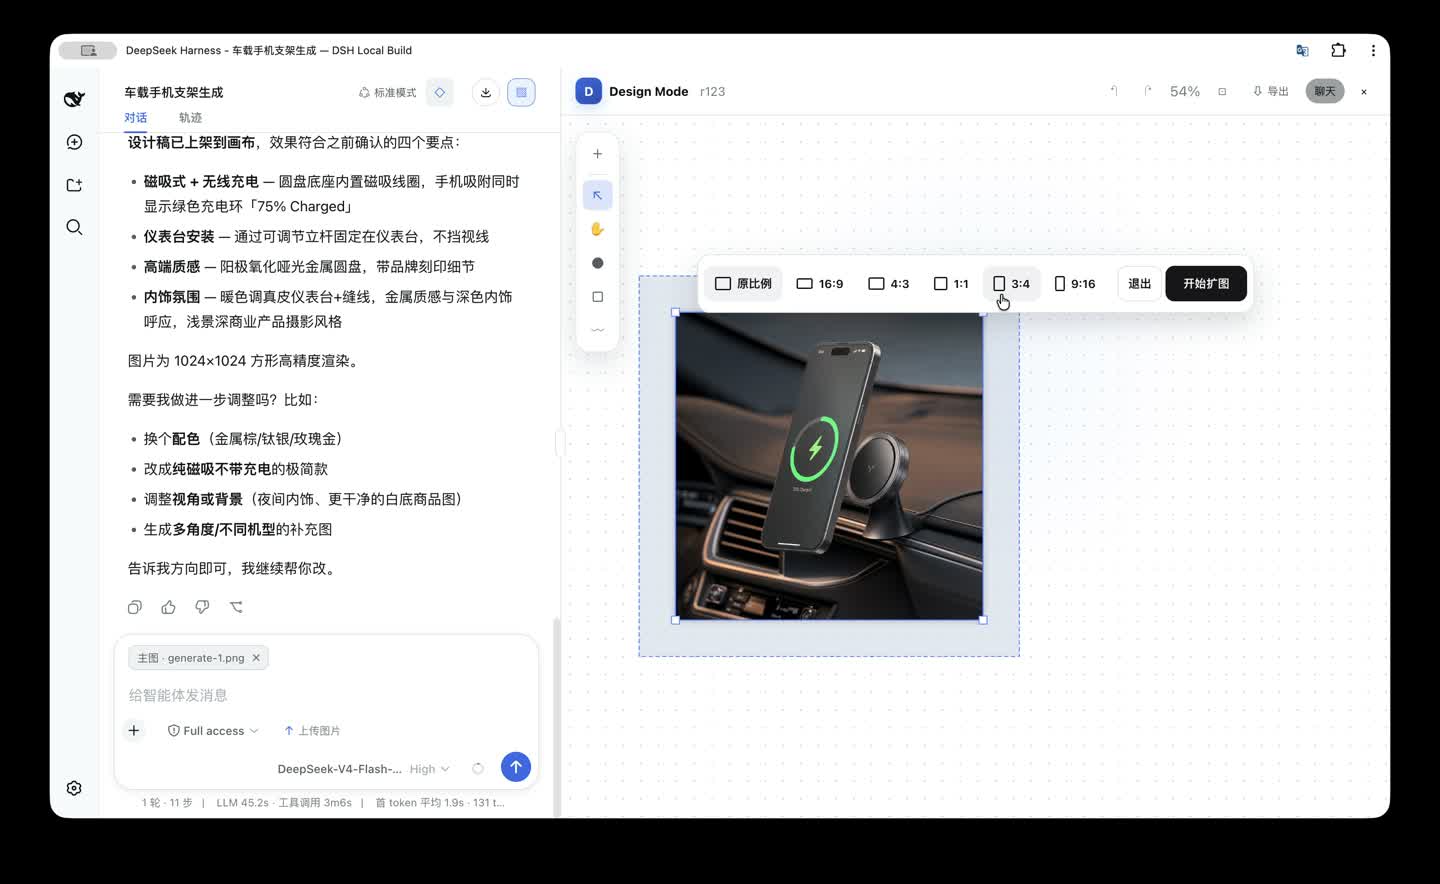Click the '1 轮 · 11 步' status text
This screenshot has width=1440, height=884.
pyautogui.click(x=167, y=803)
